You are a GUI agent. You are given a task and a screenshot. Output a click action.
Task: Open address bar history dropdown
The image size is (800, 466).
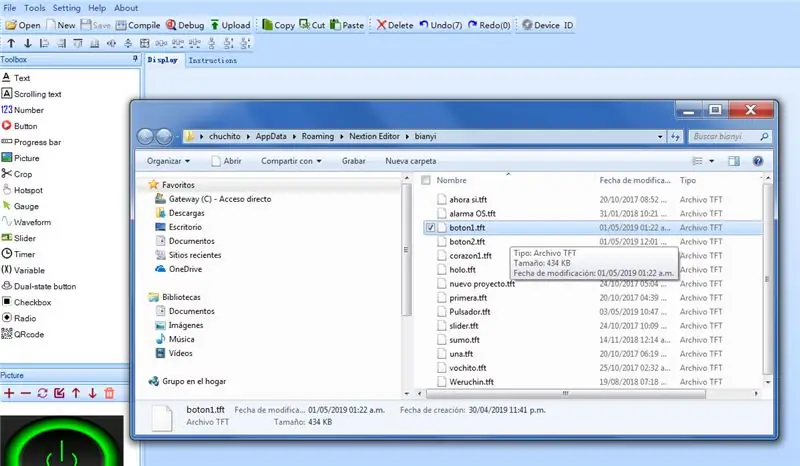pyautogui.click(x=660, y=137)
